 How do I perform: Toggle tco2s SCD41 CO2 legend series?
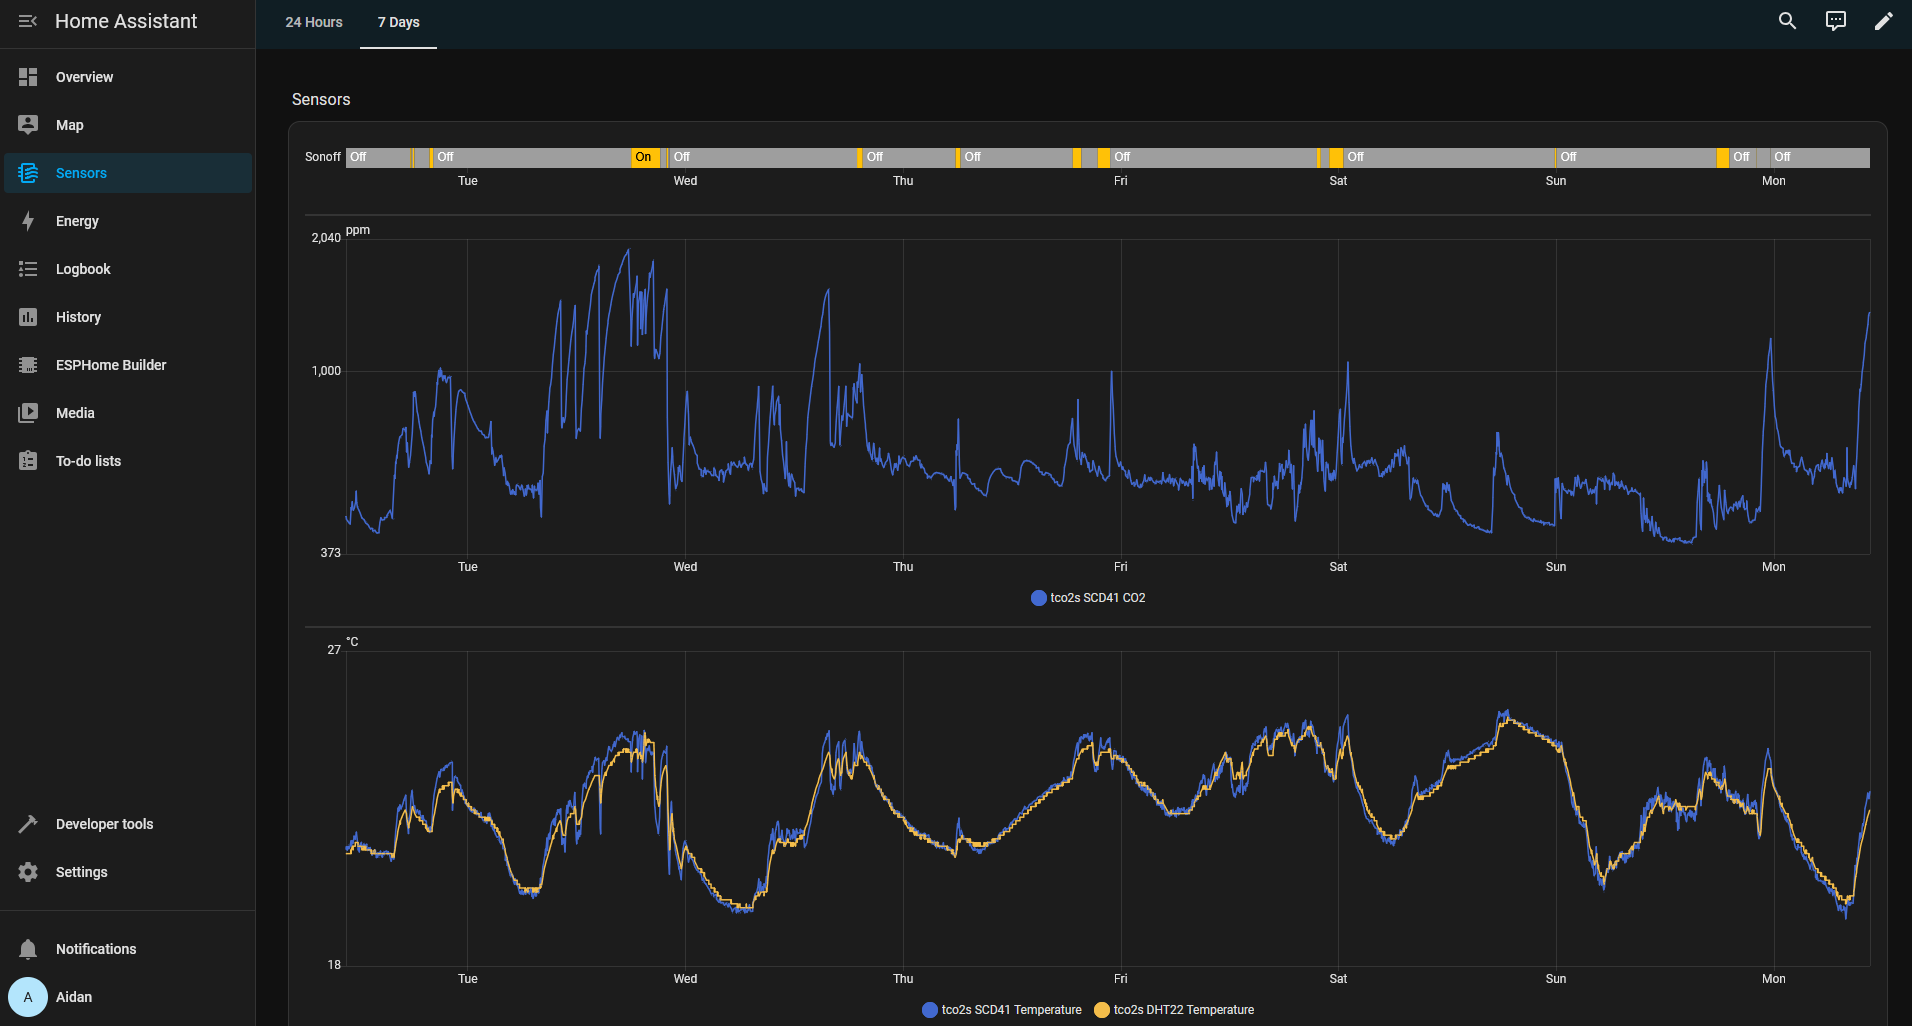1088,598
